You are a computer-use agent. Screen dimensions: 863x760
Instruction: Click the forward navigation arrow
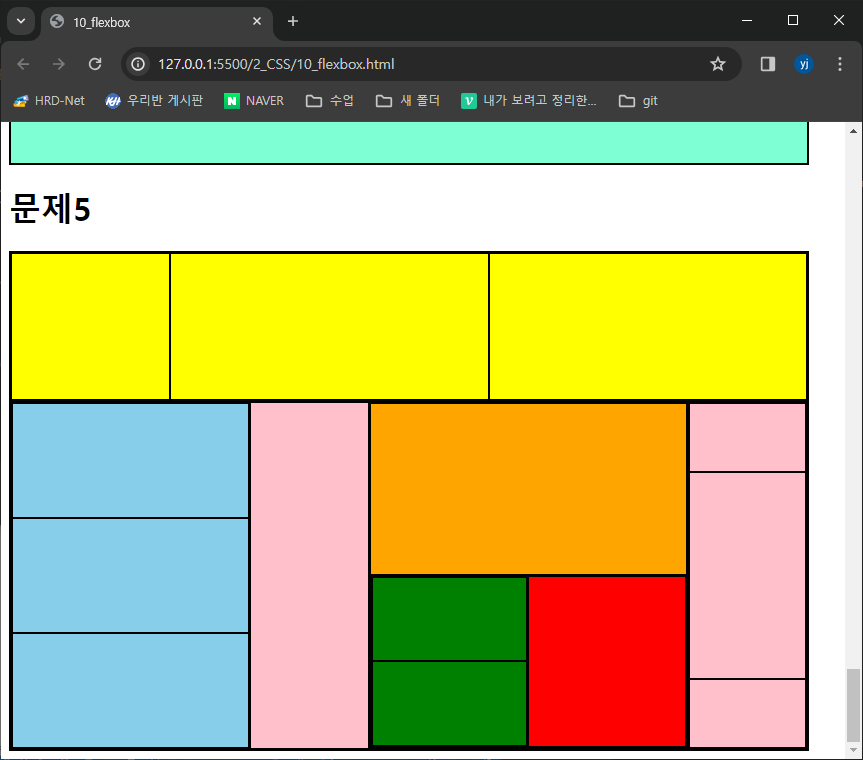58,63
